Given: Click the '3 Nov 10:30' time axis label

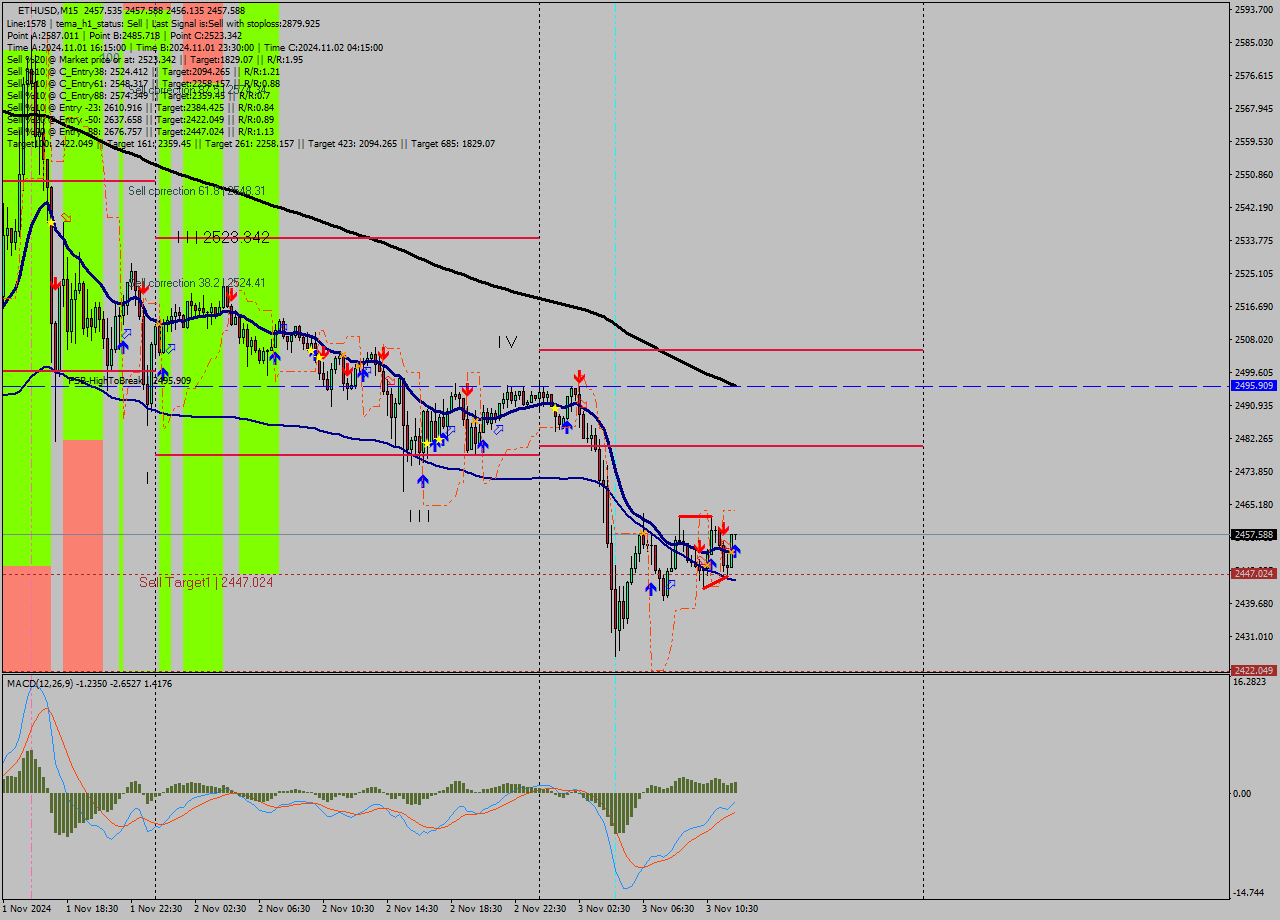Looking at the screenshot, I should point(732,909).
